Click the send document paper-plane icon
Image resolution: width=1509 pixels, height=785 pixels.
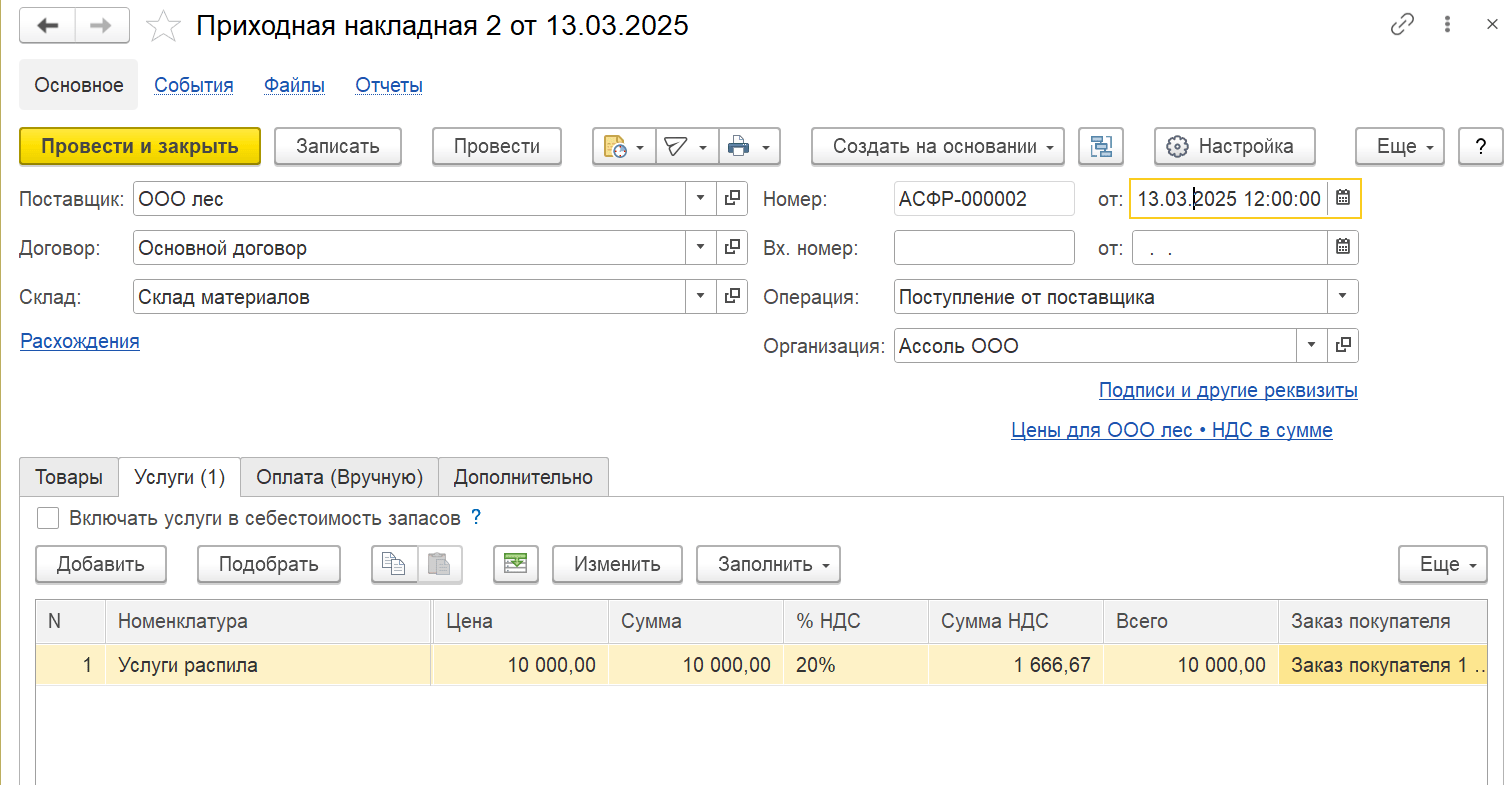pos(676,146)
